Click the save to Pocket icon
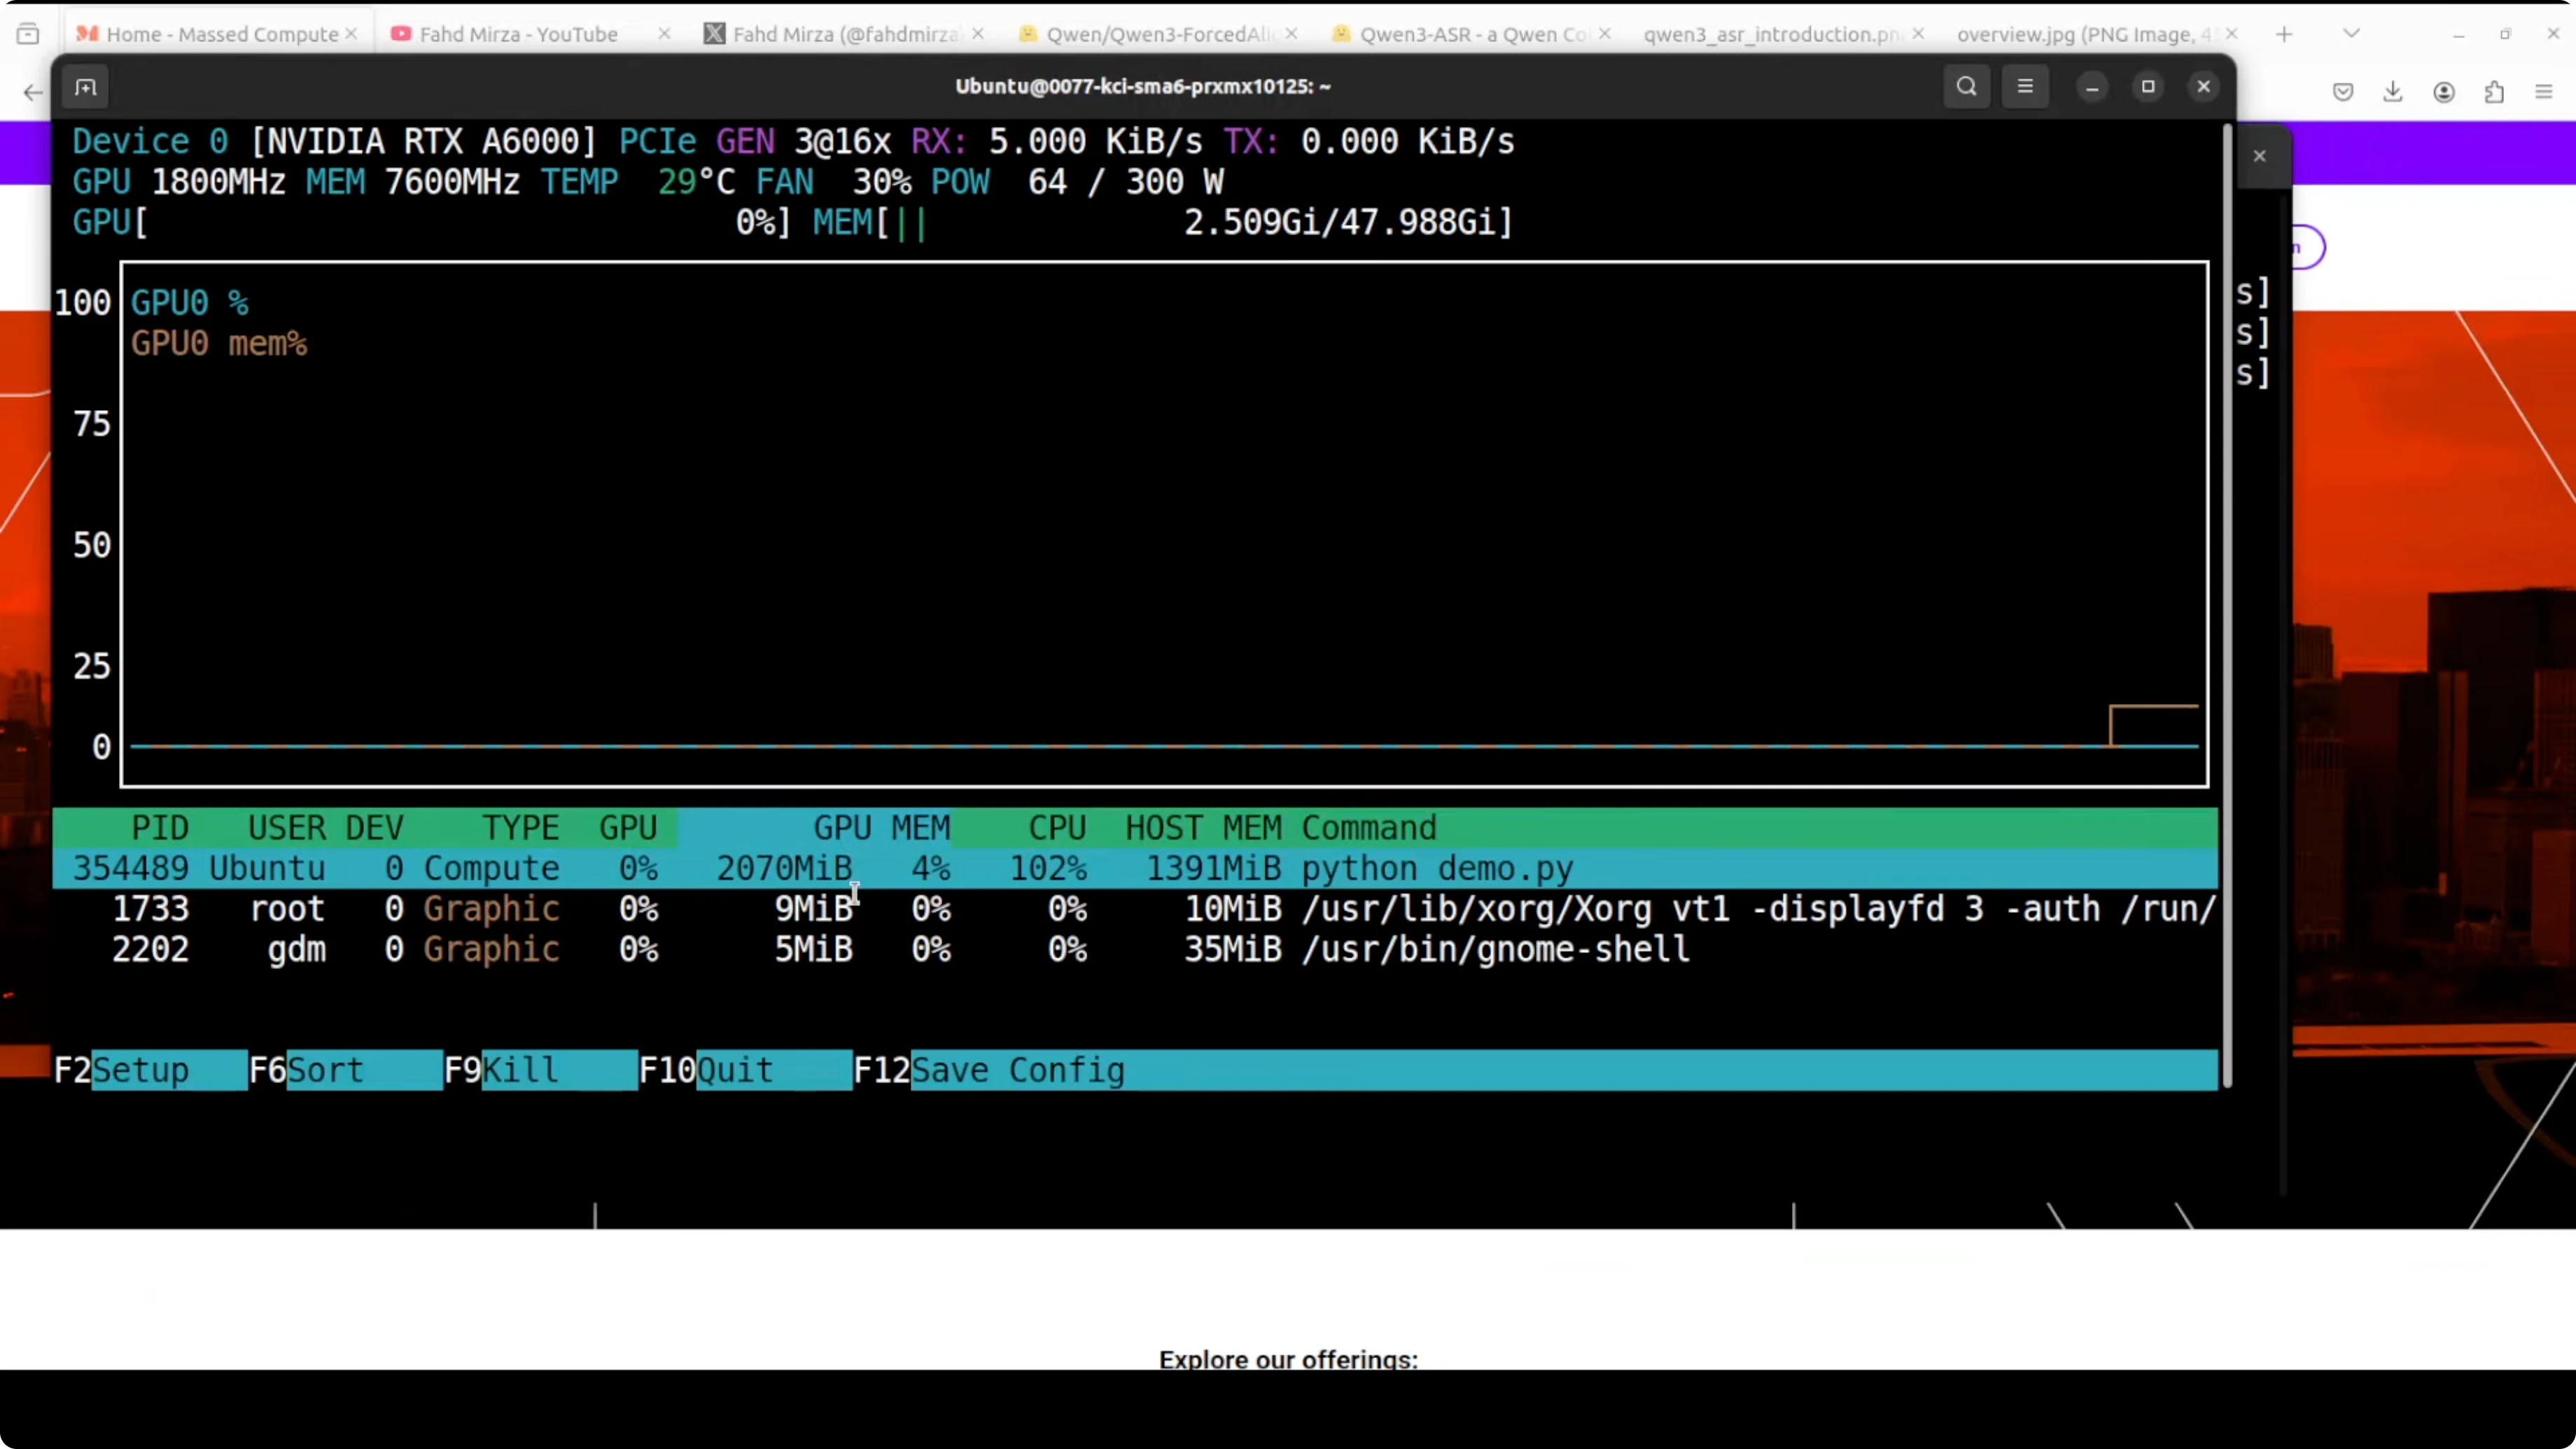2576x1449 pixels. click(2343, 93)
